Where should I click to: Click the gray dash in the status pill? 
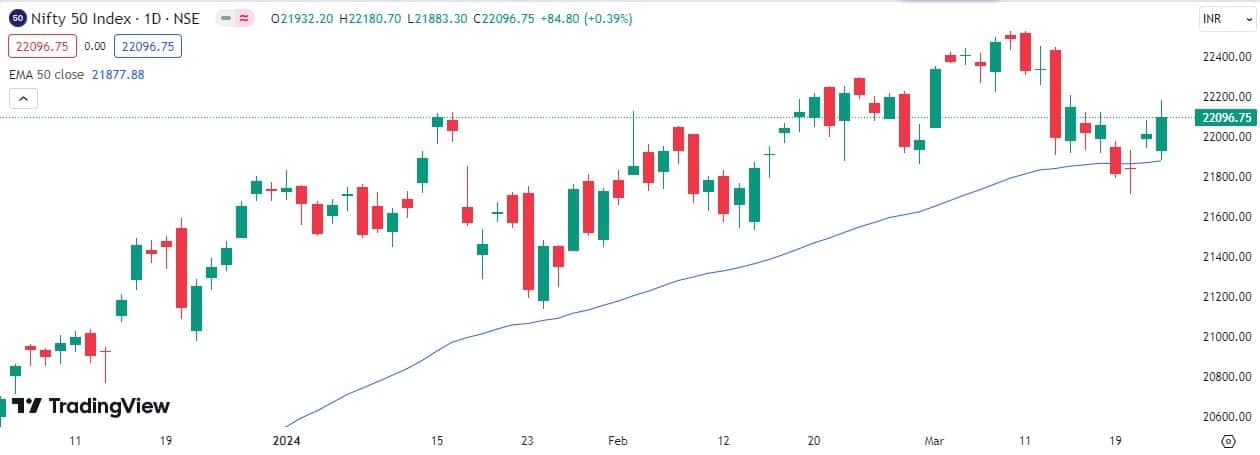click(226, 19)
